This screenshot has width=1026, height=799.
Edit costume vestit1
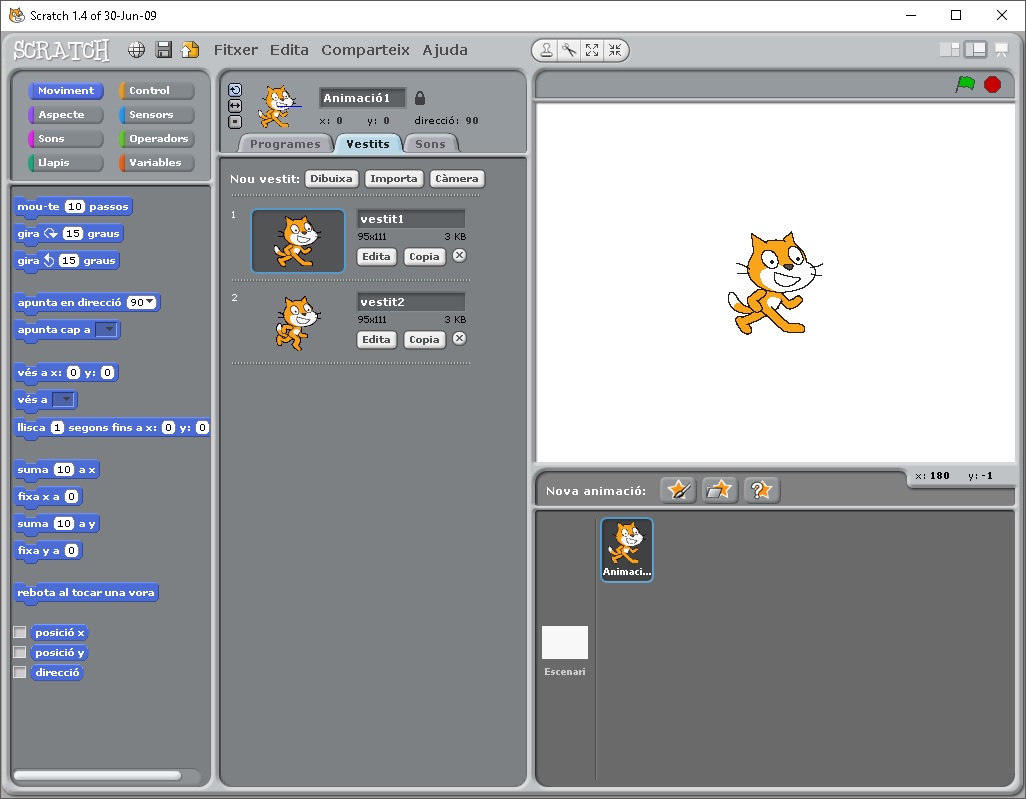pos(376,257)
